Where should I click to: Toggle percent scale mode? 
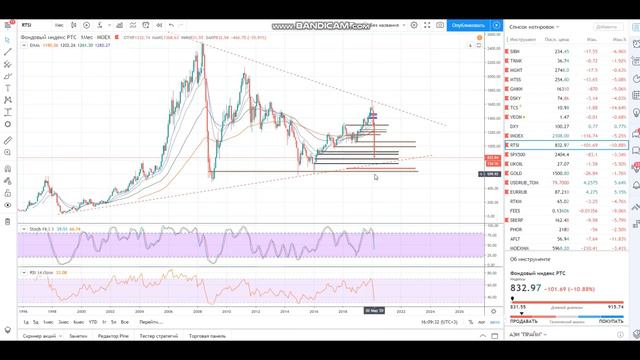(471, 322)
